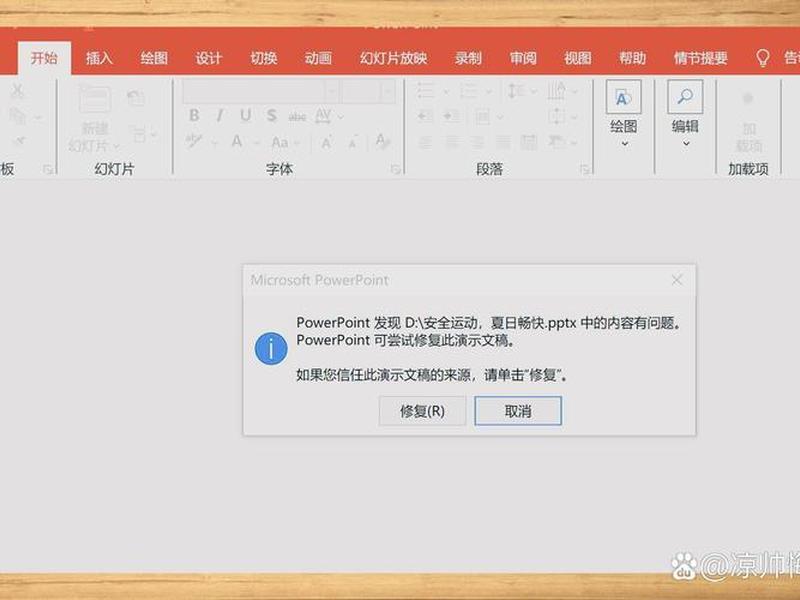
Task: Switch to the 情节提要 tab
Action: [x=701, y=58]
